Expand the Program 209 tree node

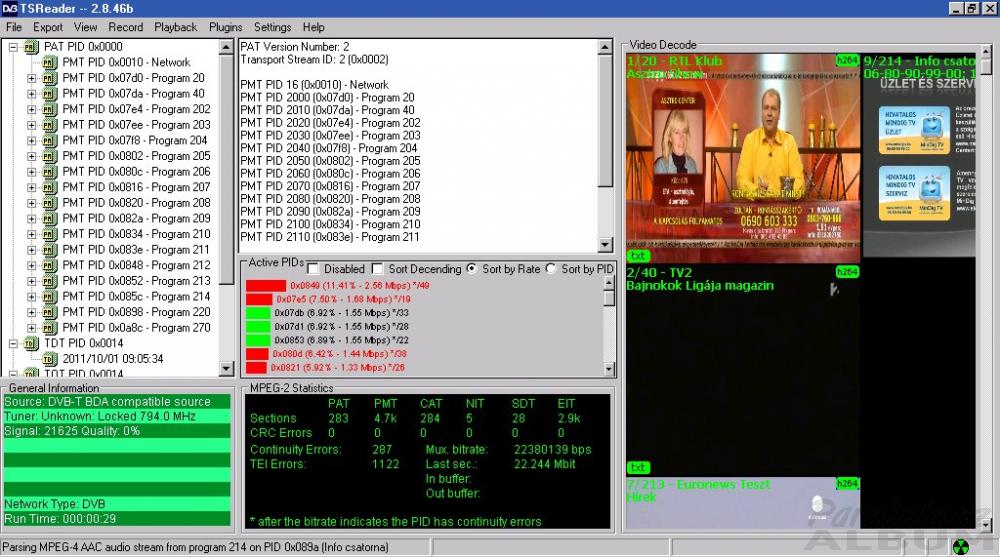point(32,219)
